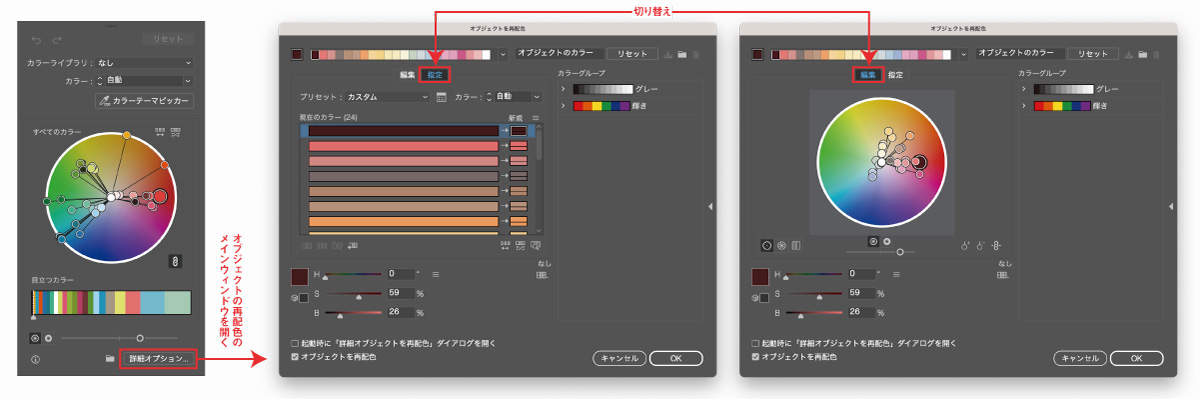The height and width of the screenshot is (399, 1200).
Task: Open the プリセット dropdown showing カスタム
Action: 388,97
